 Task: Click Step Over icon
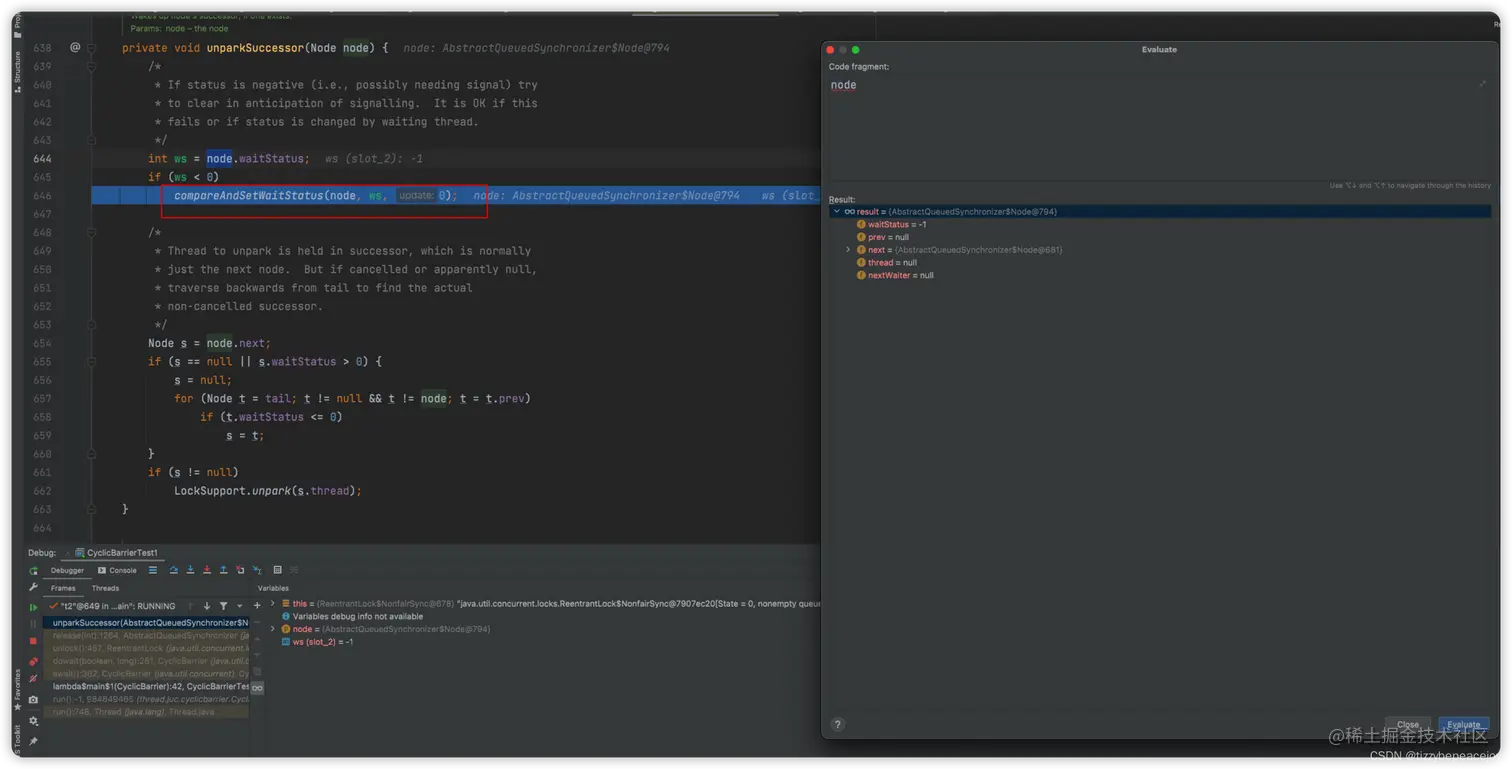tap(174, 570)
